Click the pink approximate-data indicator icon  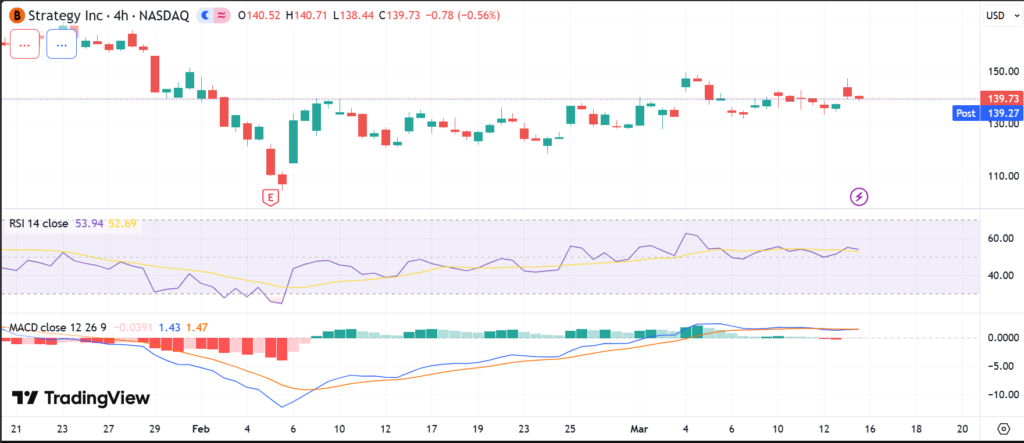point(220,16)
